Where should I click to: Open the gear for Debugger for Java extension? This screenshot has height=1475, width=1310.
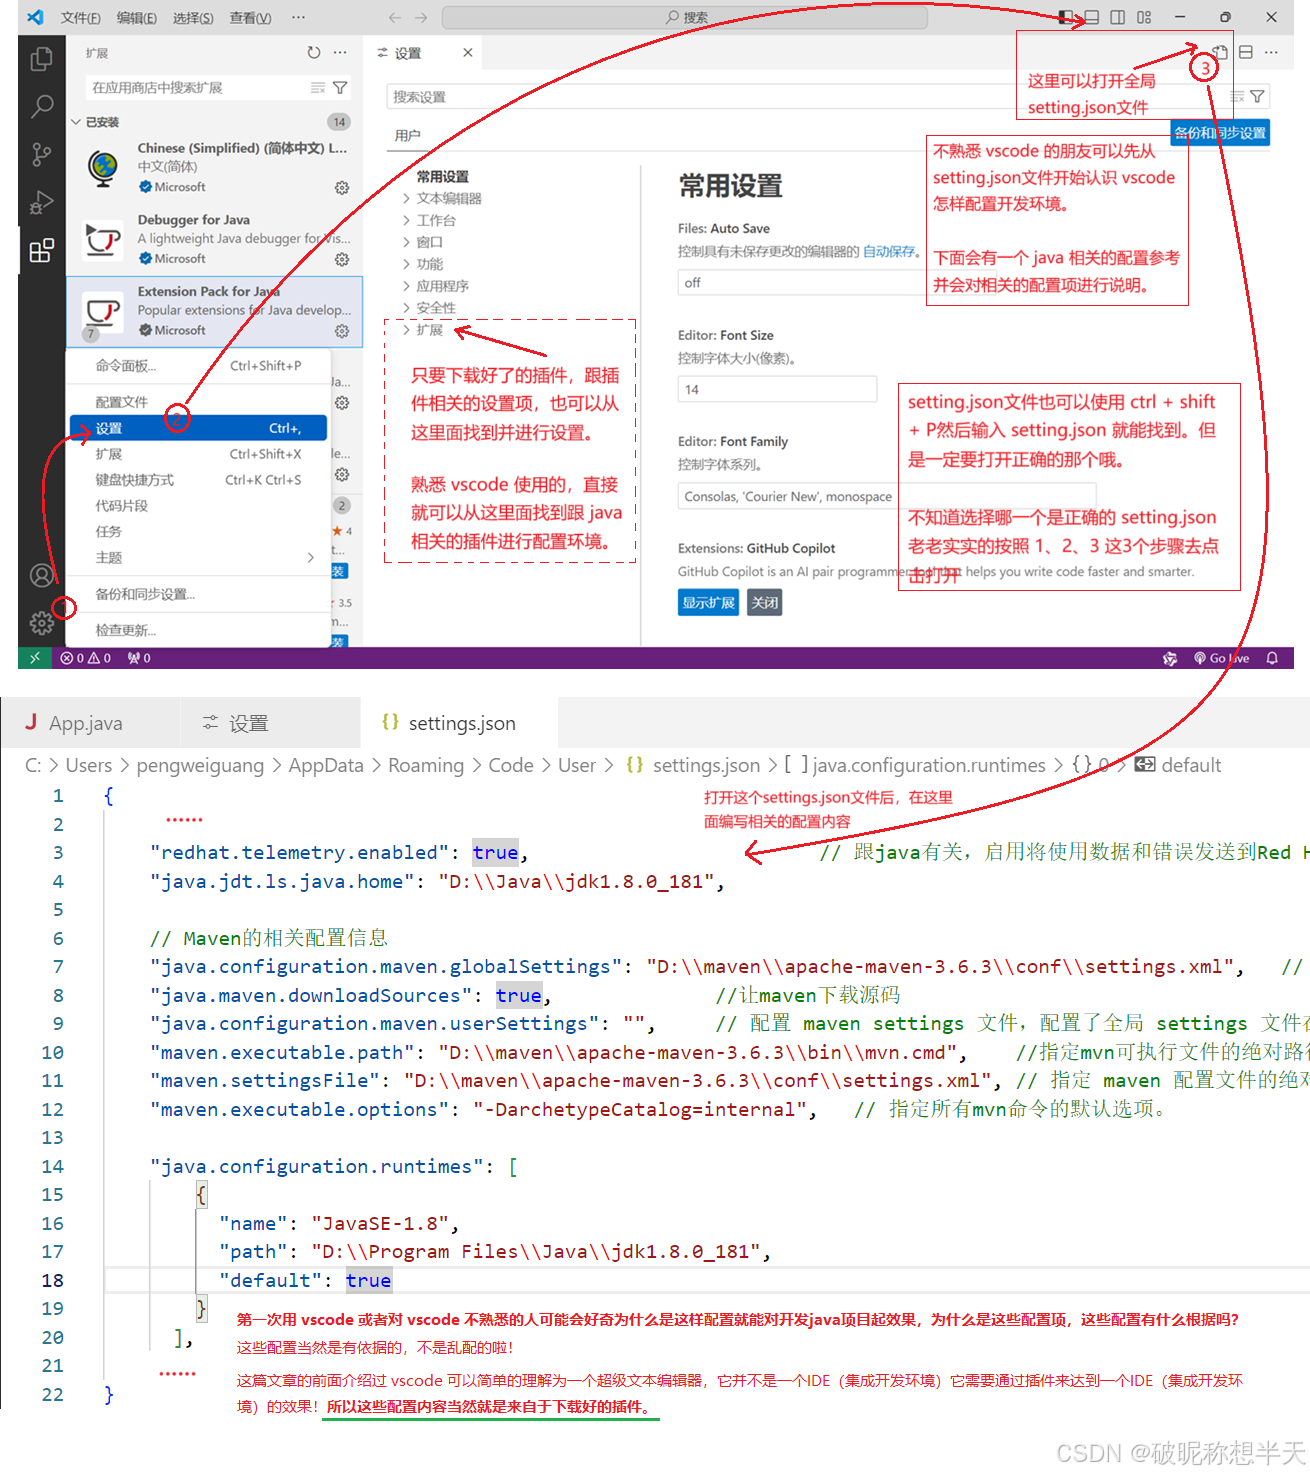pyautogui.click(x=342, y=259)
